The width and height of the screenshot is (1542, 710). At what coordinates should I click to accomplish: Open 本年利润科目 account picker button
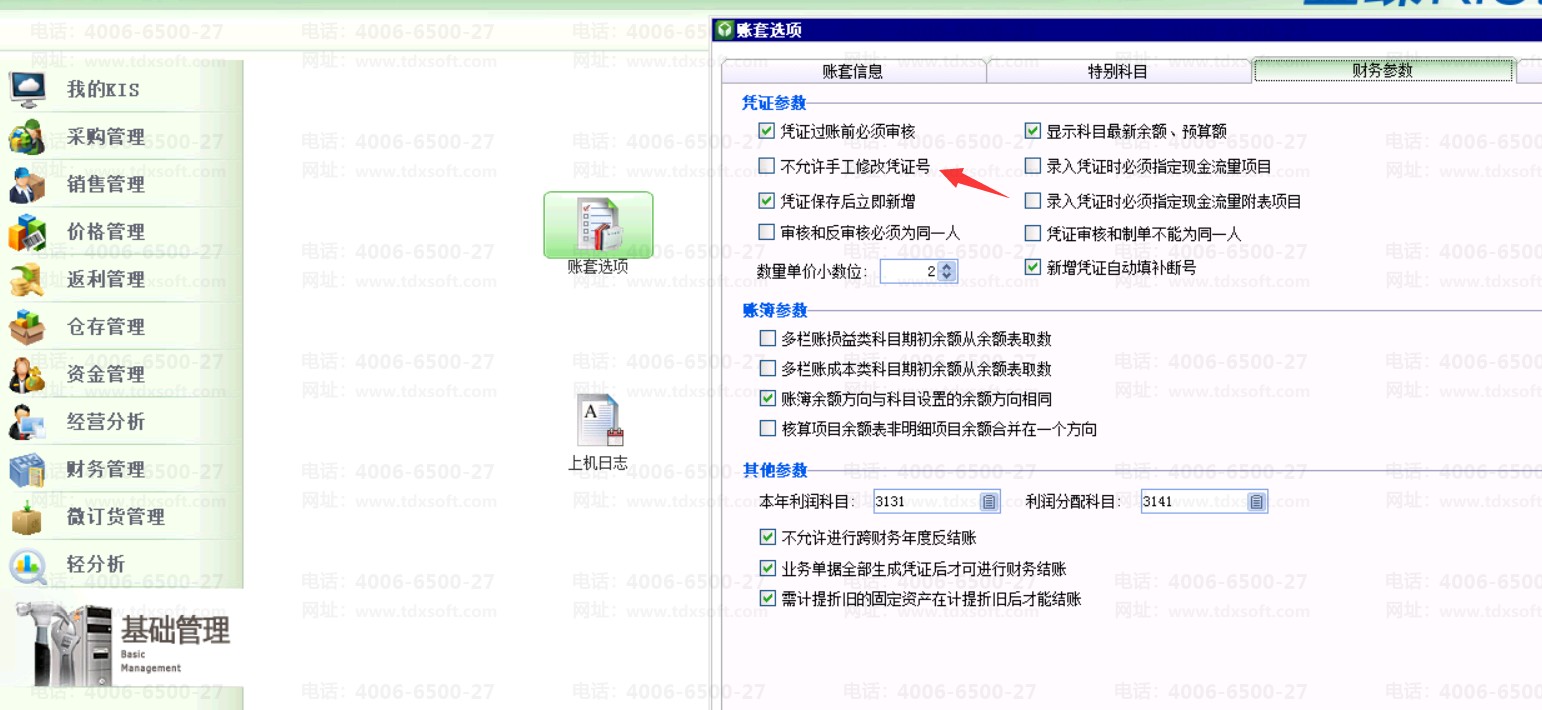point(989,502)
